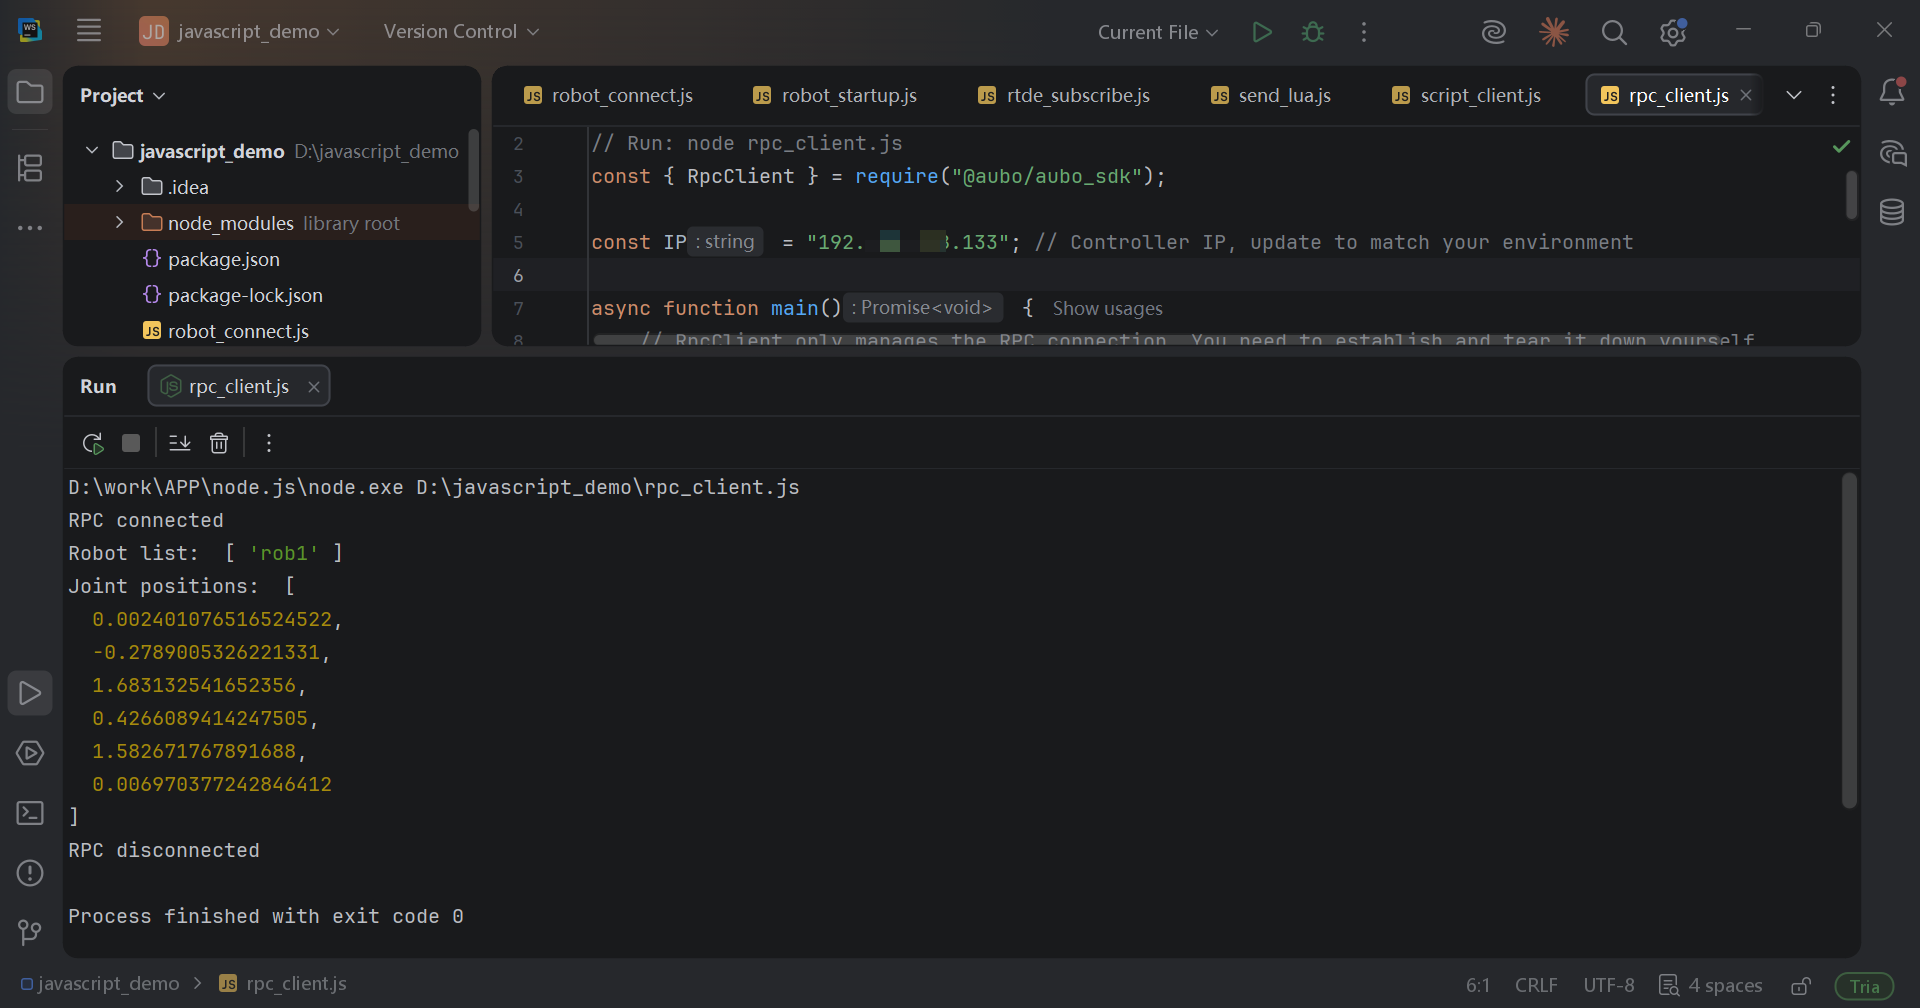Toggle scroll to end of console
Viewport: 1920px width, 1008px height.
click(180, 443)
